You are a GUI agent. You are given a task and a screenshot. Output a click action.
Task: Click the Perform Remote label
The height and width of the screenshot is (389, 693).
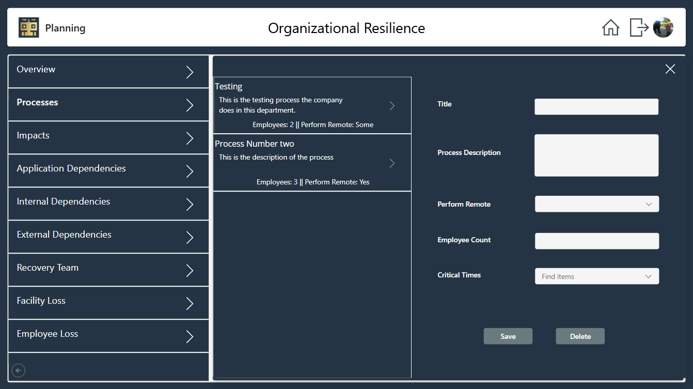coord(464,204)
